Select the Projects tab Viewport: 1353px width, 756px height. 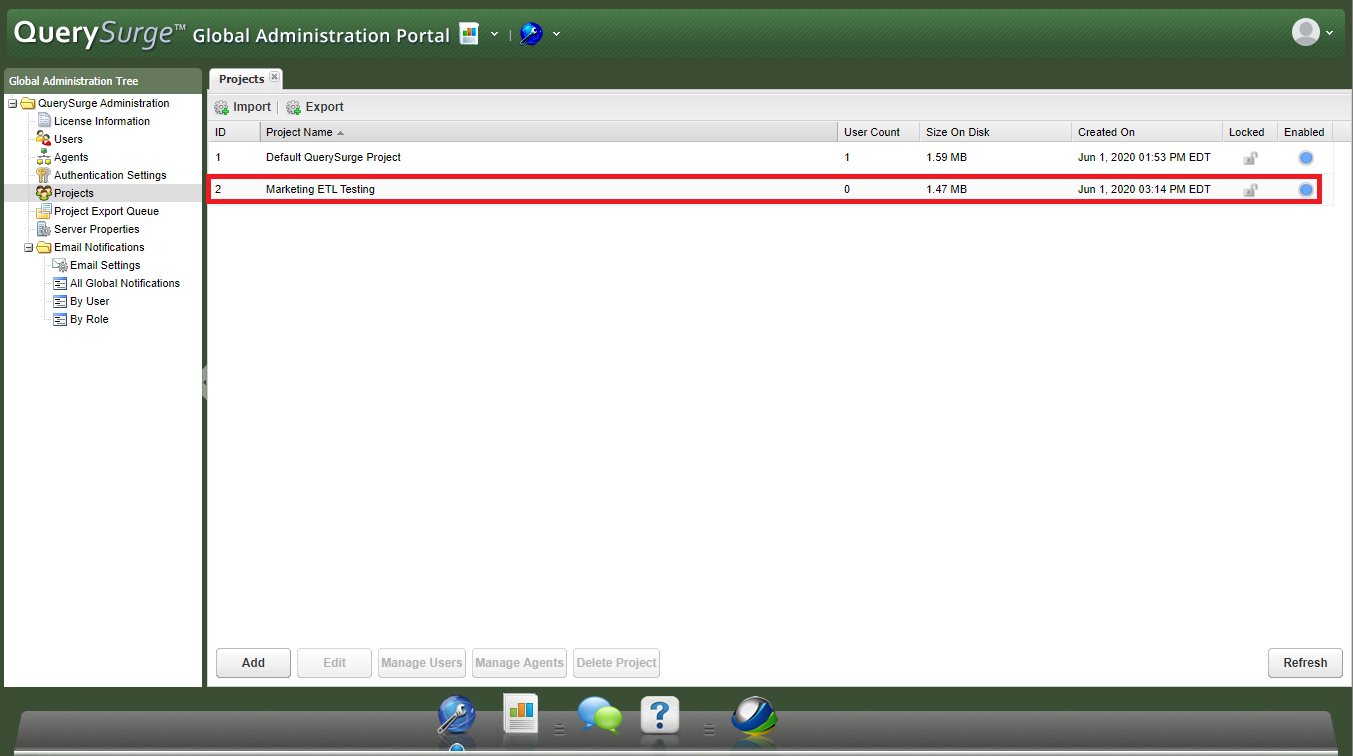pos(241,79)
